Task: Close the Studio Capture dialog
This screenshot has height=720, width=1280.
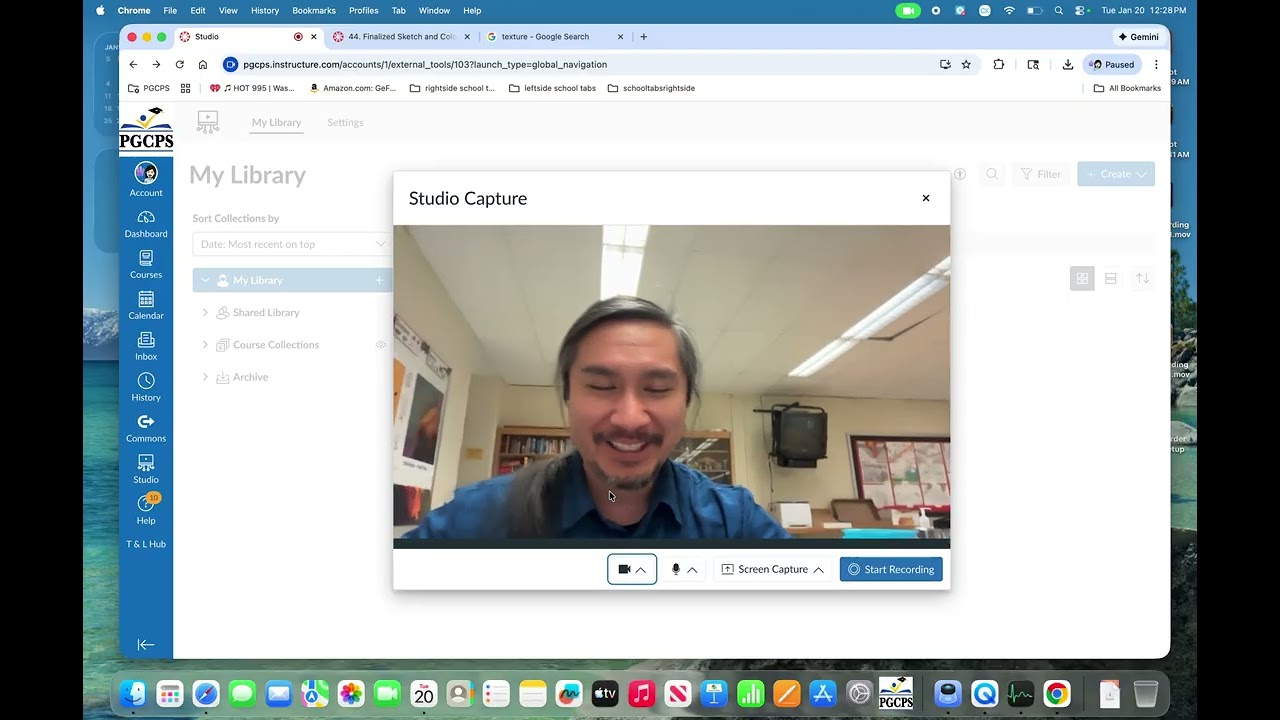Action: pyautogui.click(x=926, y=198)
